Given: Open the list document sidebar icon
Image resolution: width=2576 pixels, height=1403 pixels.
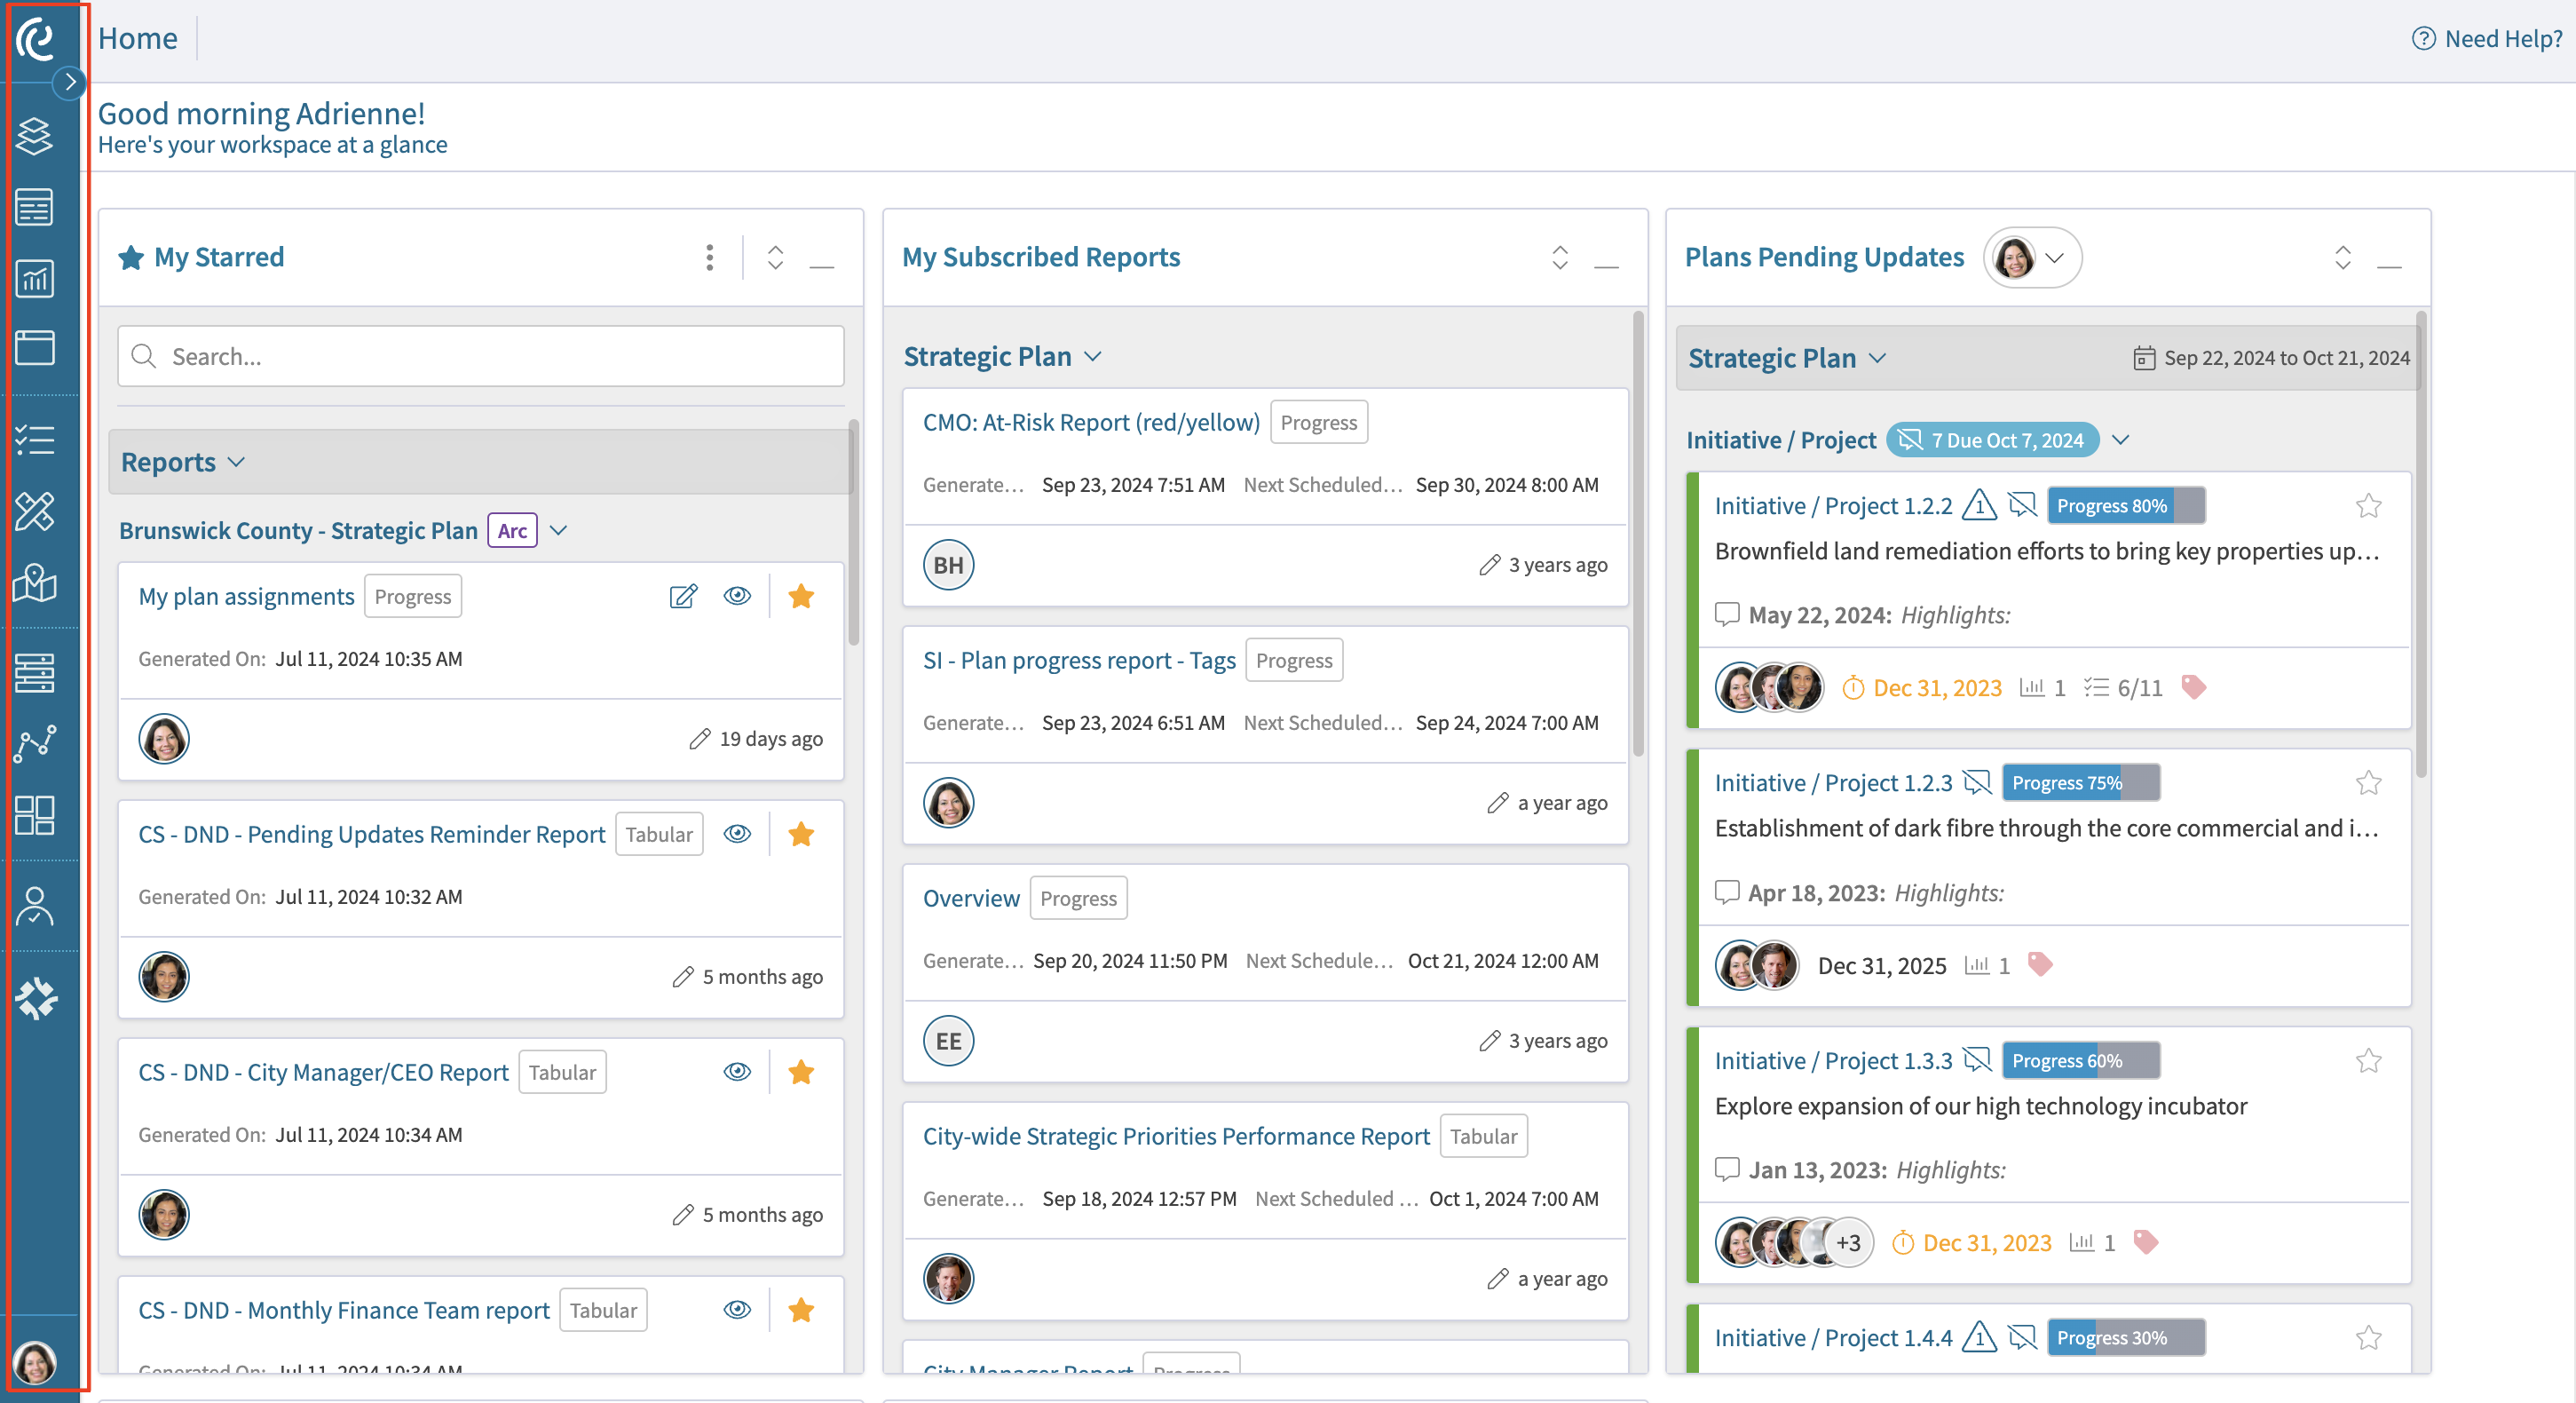Looking at the screenshot, I should [x=35, y=207].
